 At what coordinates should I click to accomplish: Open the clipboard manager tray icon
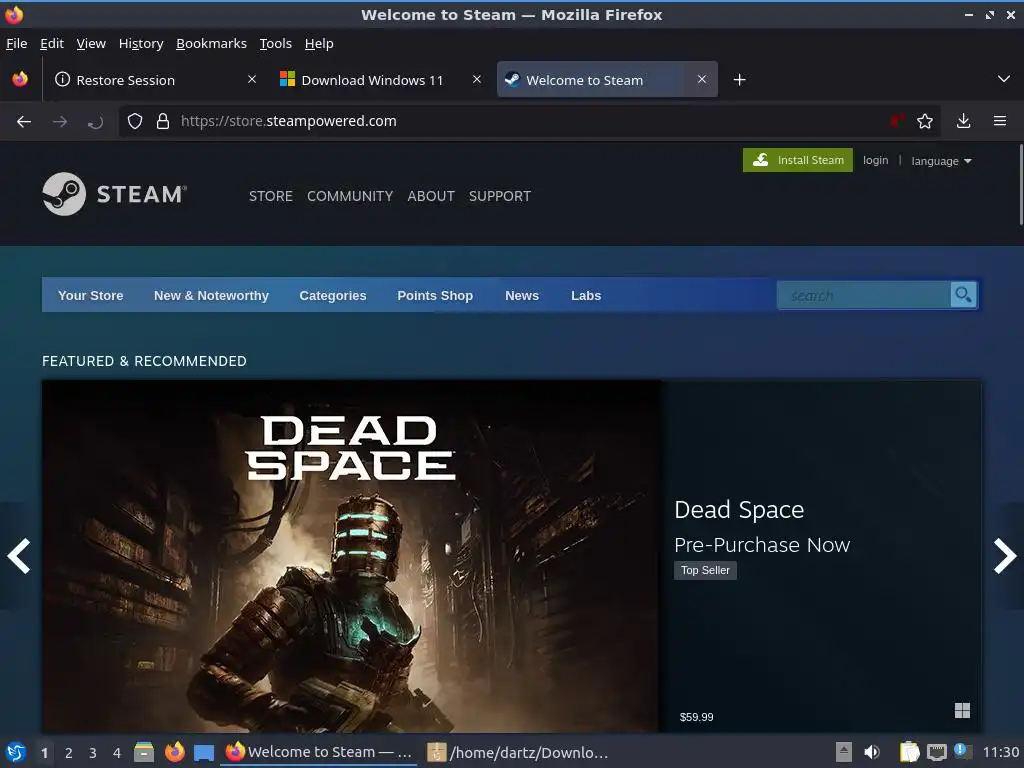[909, 752]
